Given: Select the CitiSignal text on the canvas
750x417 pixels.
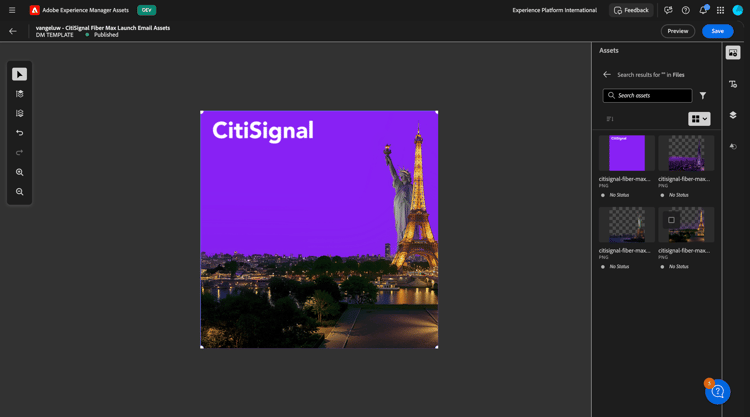Looking at the screenshot, I should click(263, 131).
